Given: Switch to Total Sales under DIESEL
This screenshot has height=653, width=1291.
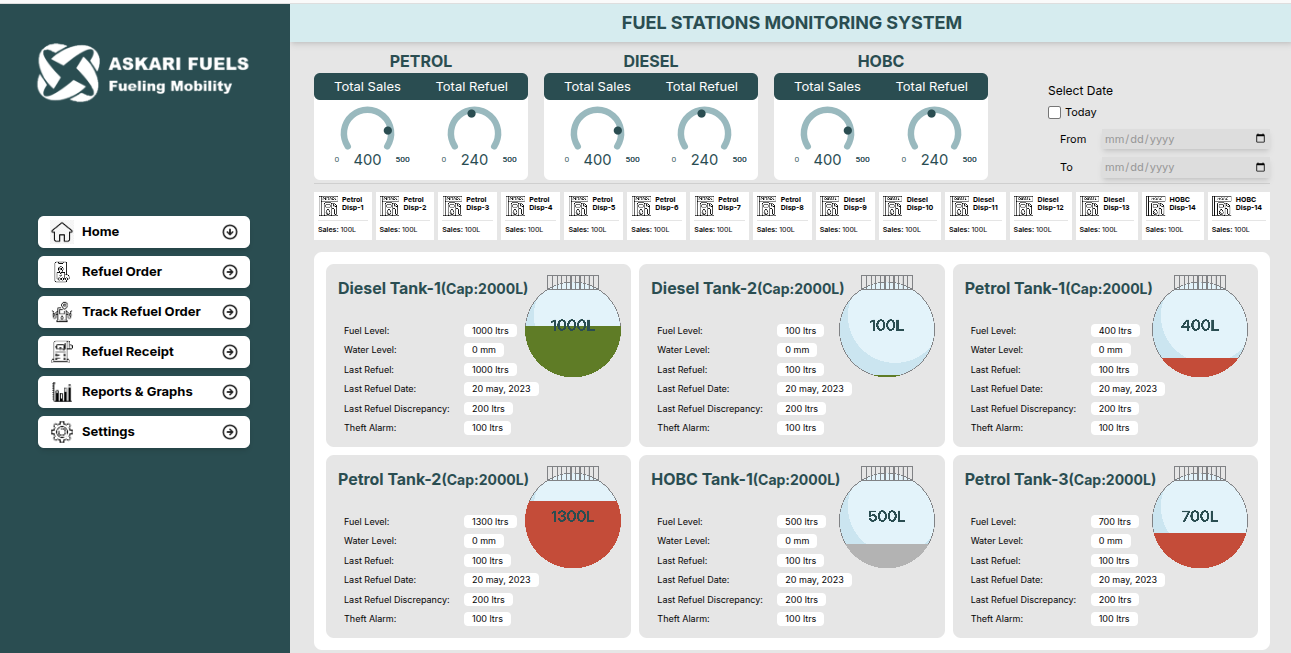Looking at the screenshot, I should 598,86.
